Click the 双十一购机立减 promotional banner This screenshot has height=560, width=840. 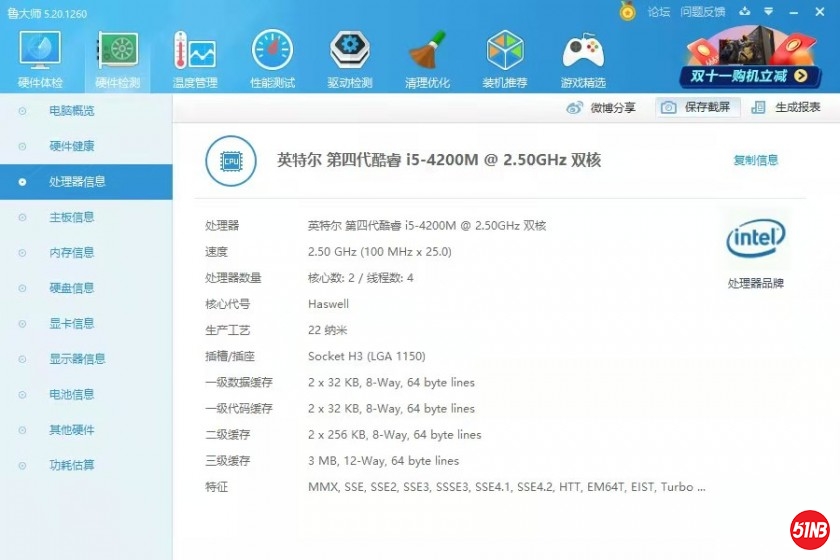[750, 60]
